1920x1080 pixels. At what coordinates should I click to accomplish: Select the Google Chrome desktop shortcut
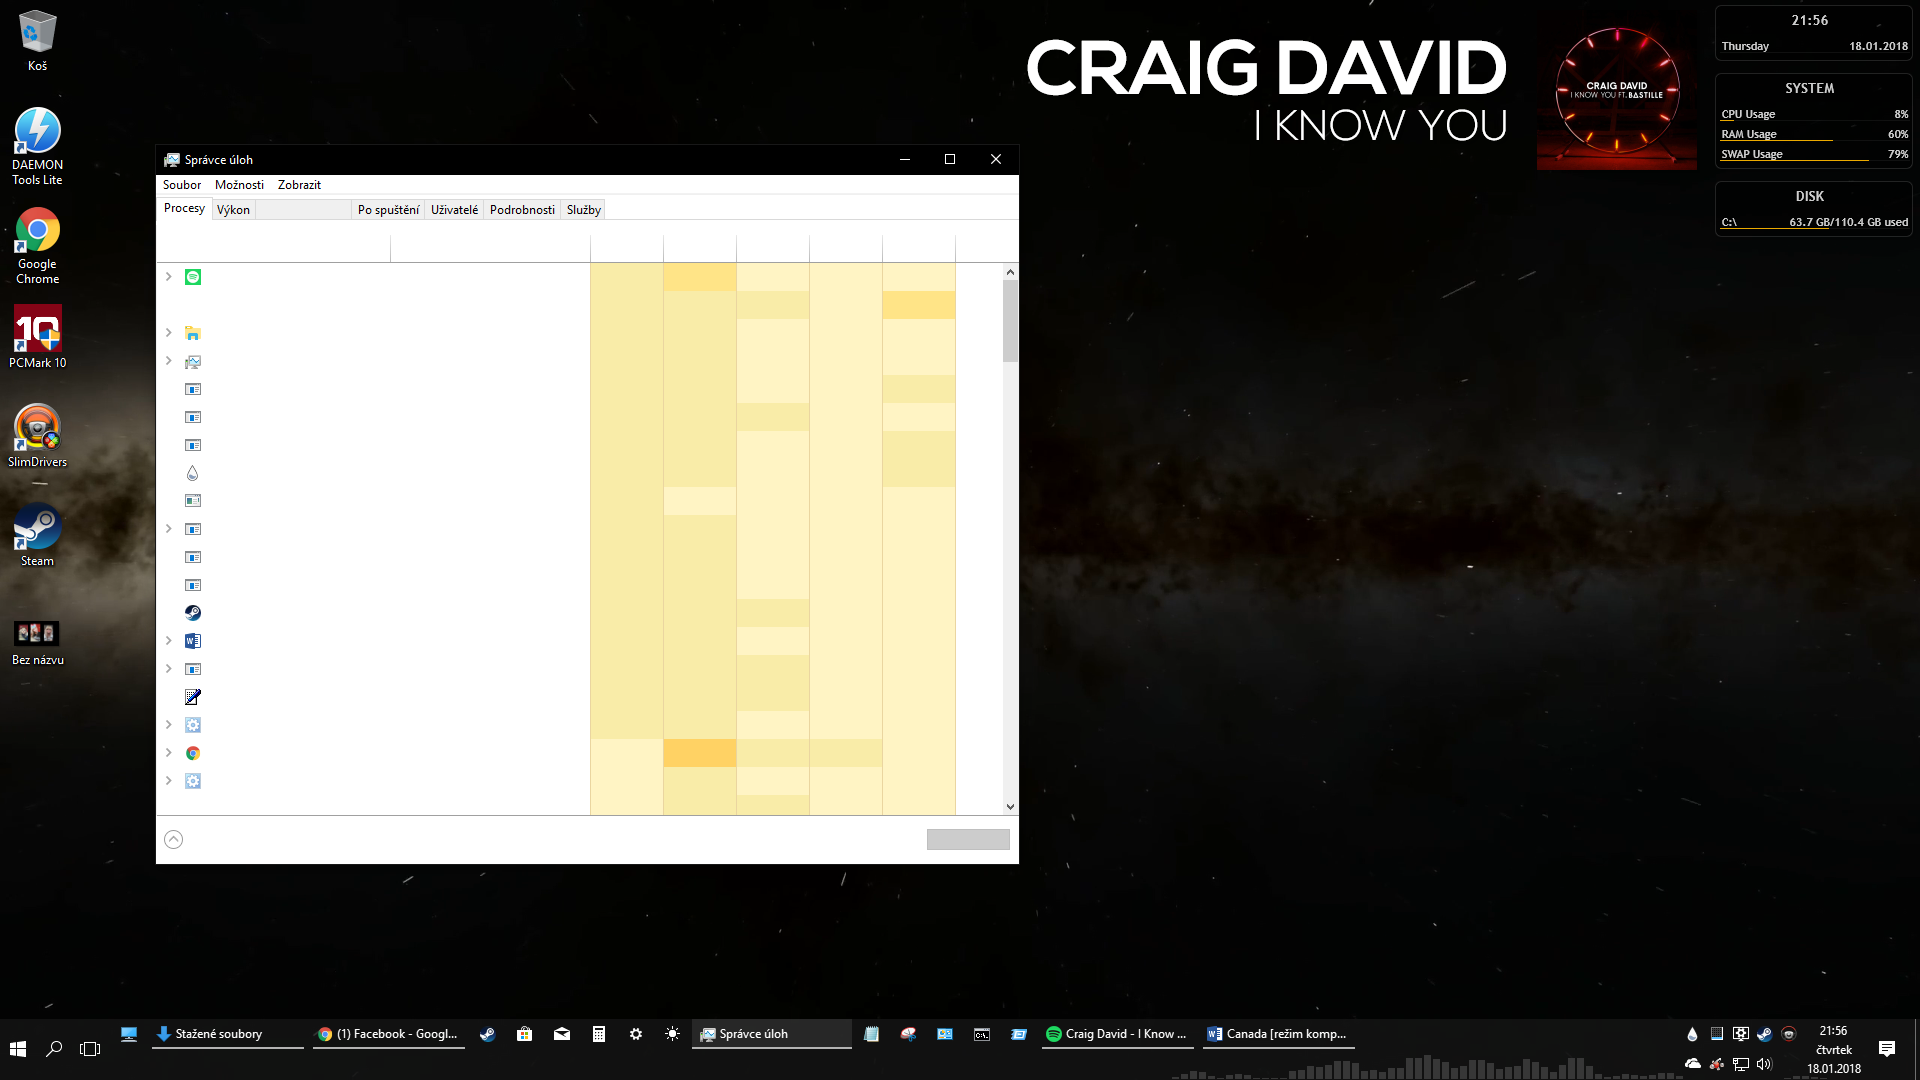click(x=37, y=246)
